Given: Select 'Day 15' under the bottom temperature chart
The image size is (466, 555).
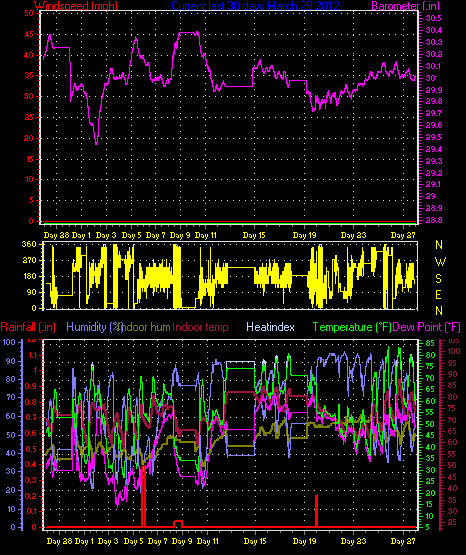Looking at the screenshot, I should (255, 541).
